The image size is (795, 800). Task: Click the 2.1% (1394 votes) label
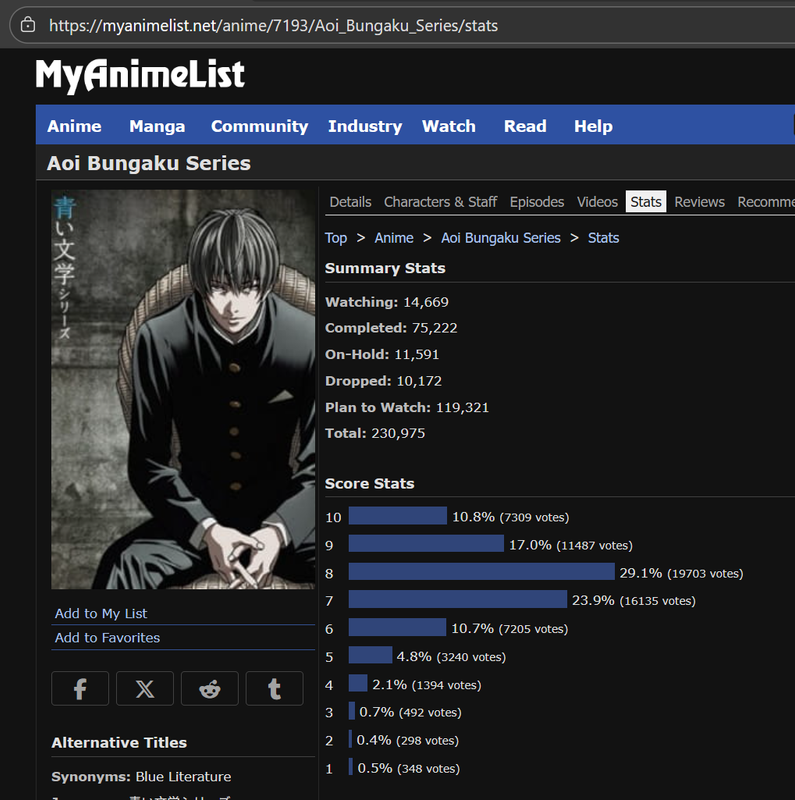pyautogui.click(x=427, y=685)
